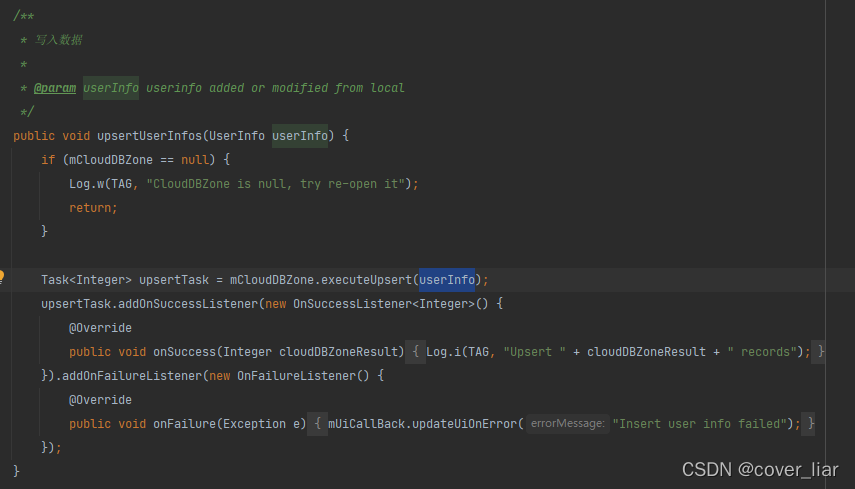Click the Log.w call
Screen dimensions: 855x489
(87, 184)
